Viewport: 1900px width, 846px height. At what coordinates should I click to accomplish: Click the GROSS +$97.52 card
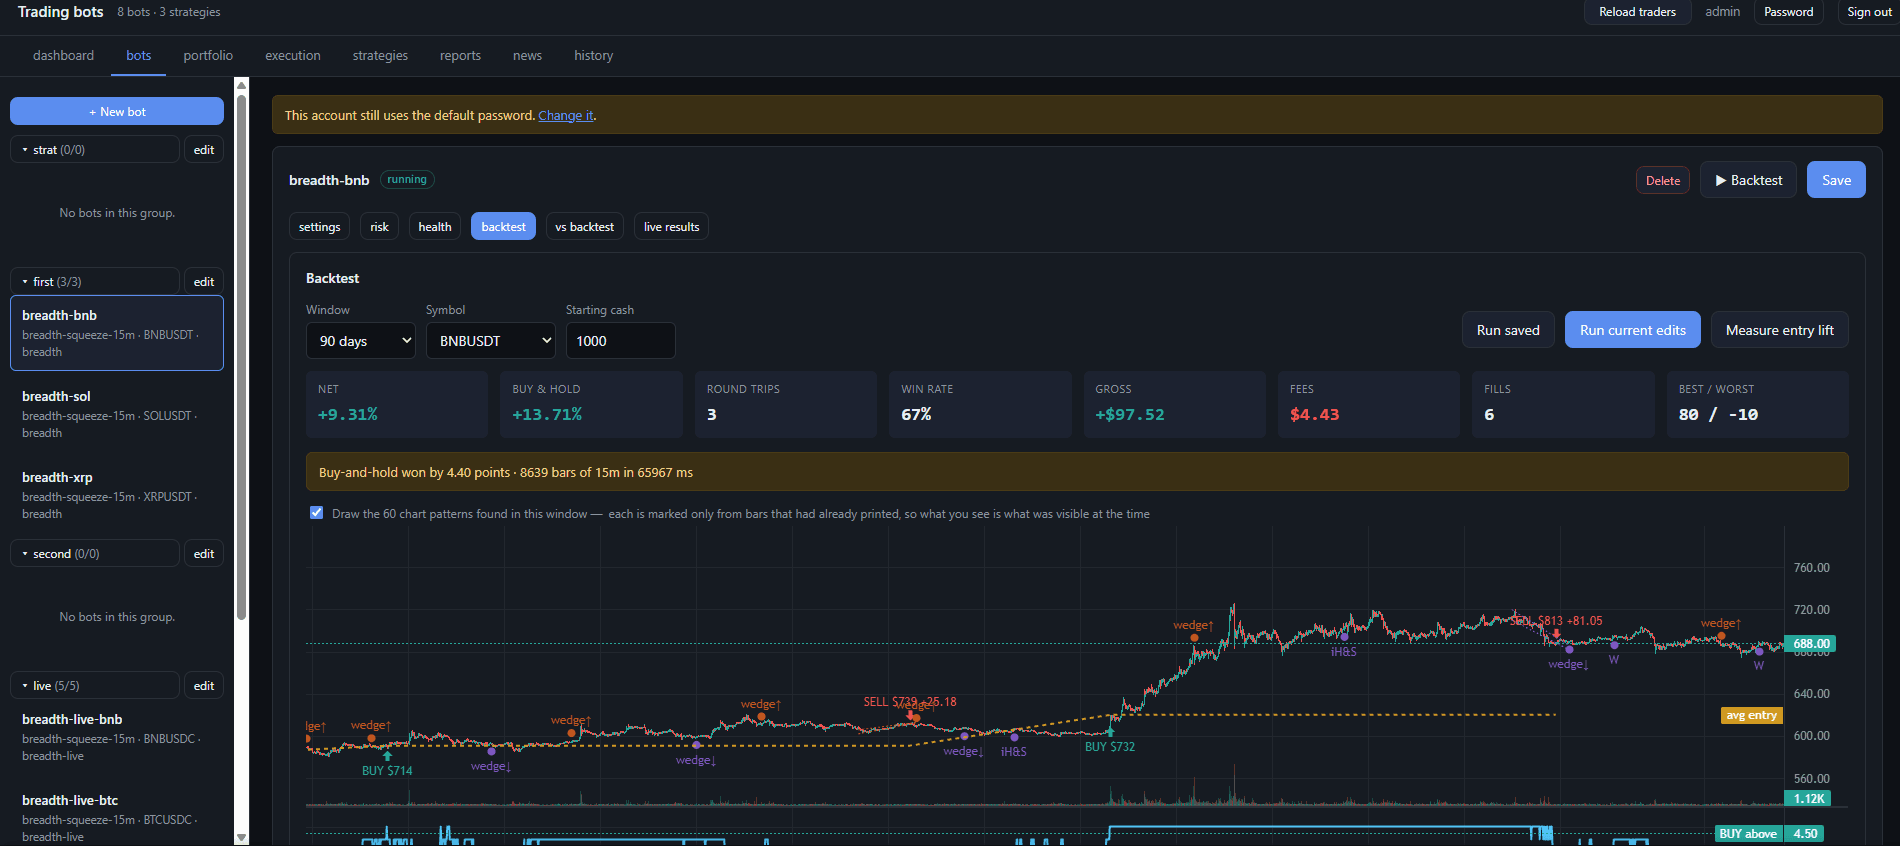[x=1175, y=404]
